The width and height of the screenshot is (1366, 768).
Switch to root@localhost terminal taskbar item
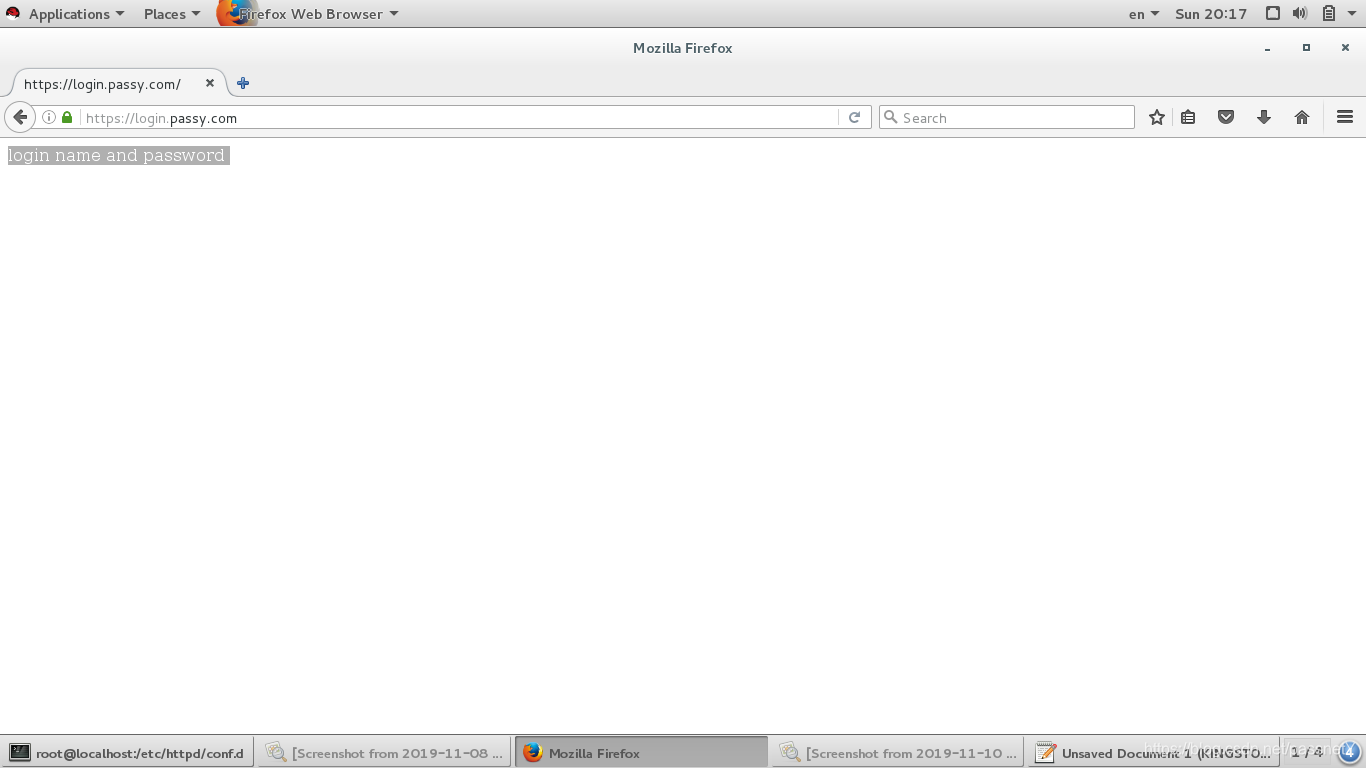click(127, 753)
